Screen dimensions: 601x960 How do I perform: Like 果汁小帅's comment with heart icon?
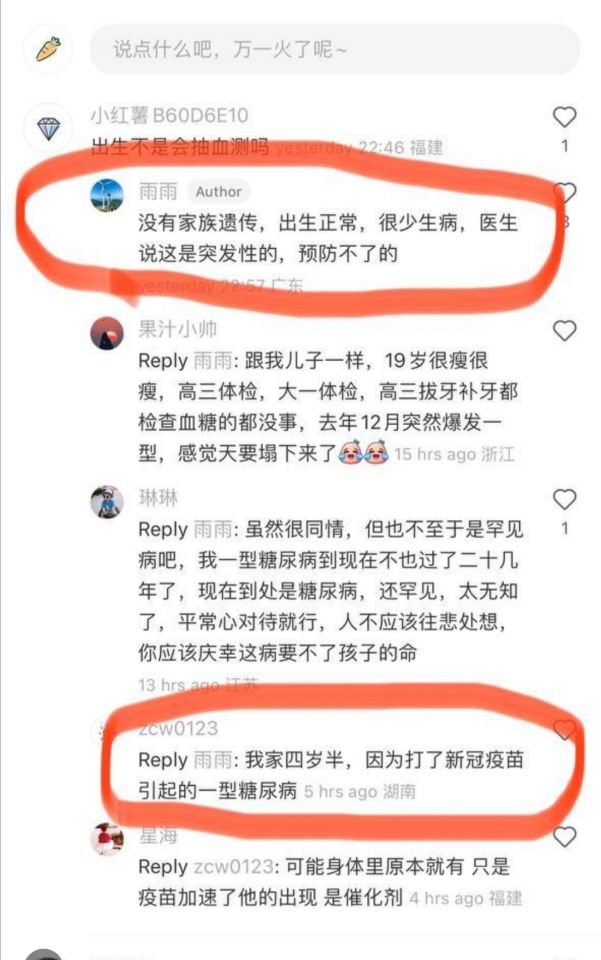[564, 331]
